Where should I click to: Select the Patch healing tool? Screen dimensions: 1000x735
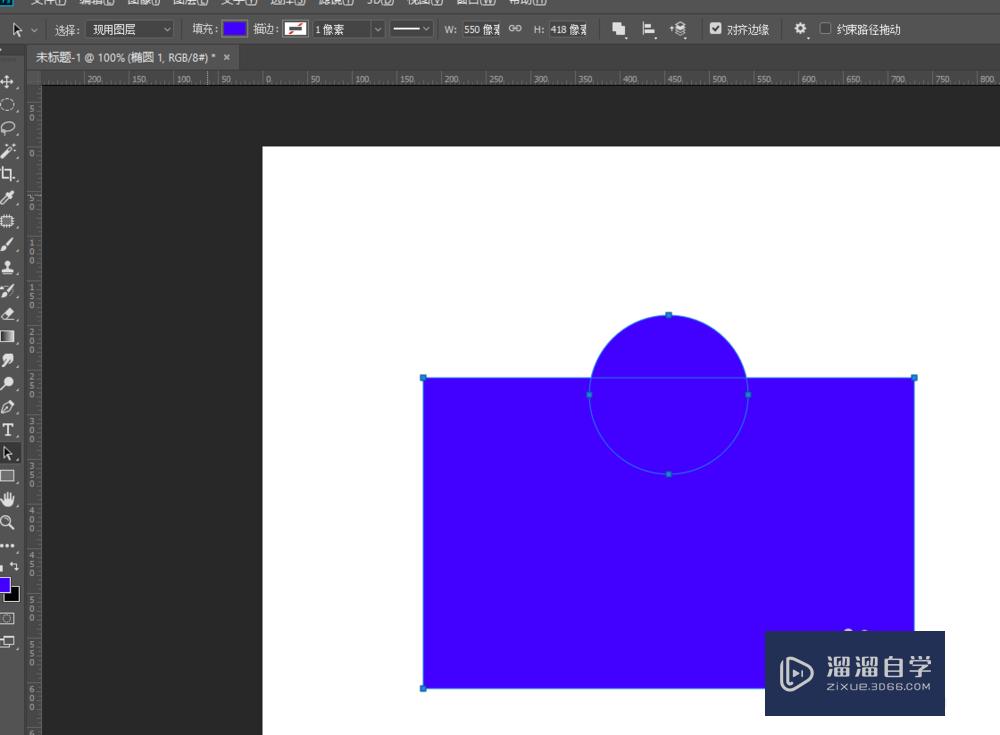pos(8,221)
